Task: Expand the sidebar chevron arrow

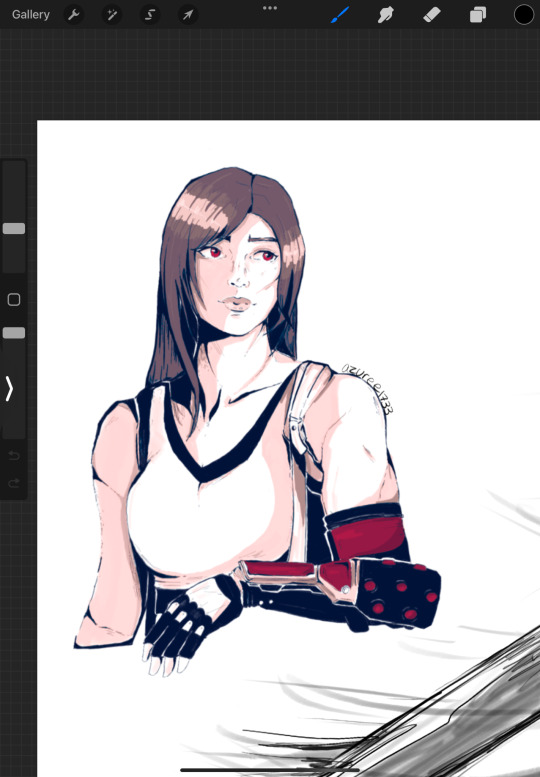Action: point(9,388)
